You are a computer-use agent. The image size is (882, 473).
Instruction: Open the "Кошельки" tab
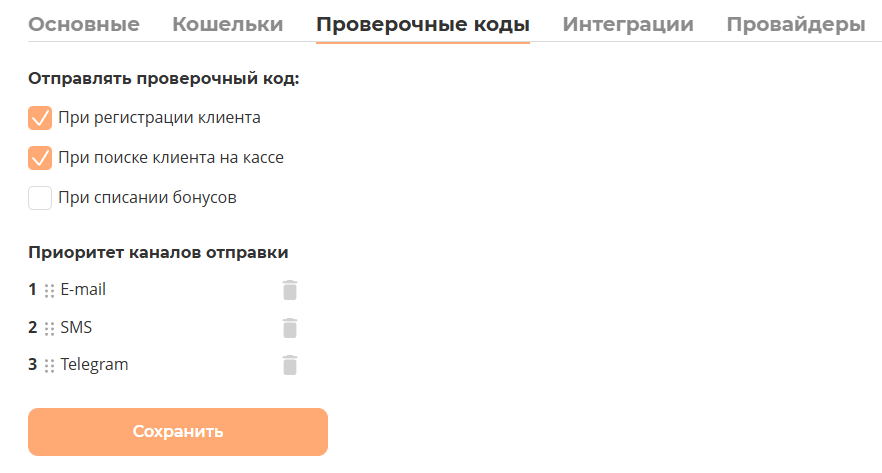tap(228, 24)
